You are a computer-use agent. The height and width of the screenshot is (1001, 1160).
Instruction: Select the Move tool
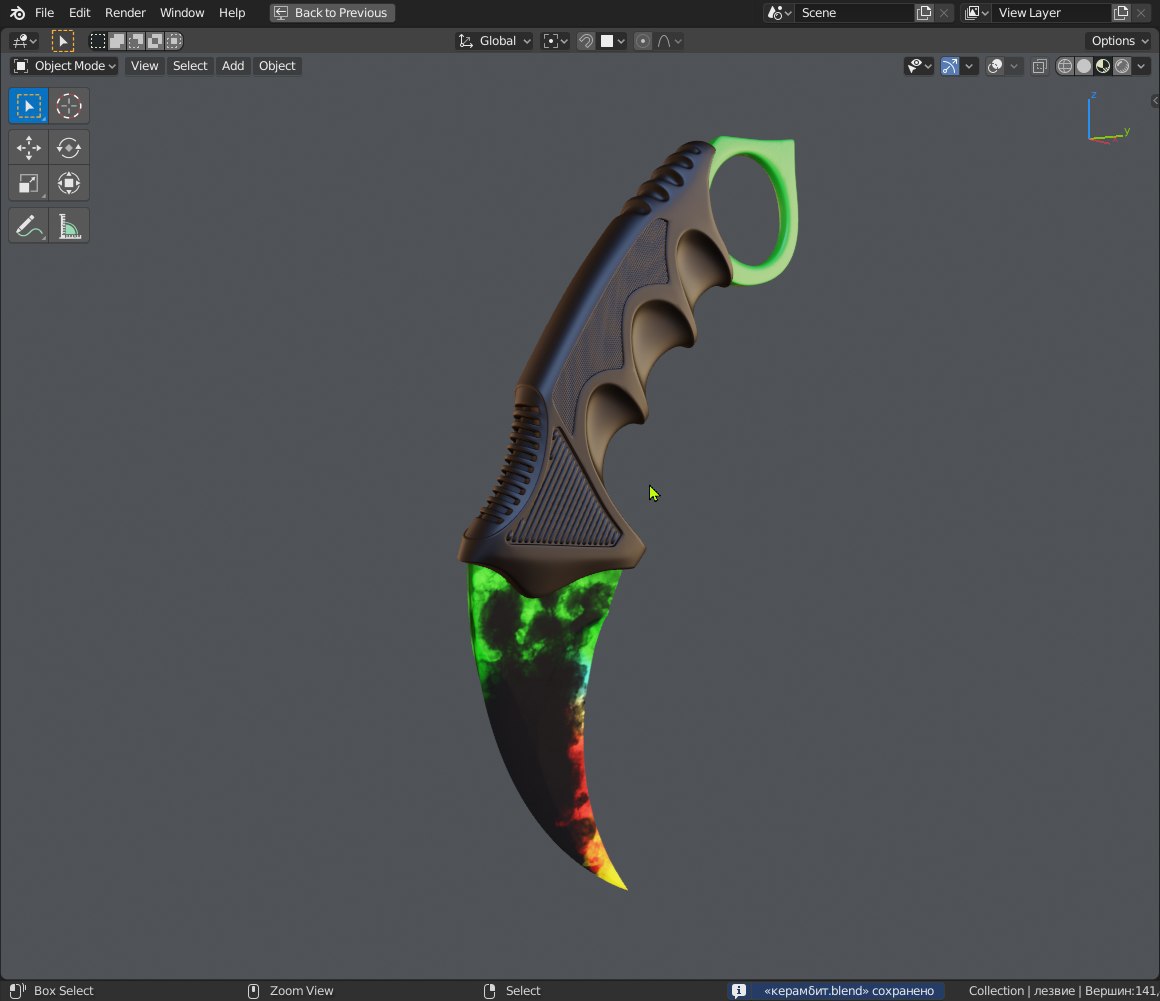29,147
